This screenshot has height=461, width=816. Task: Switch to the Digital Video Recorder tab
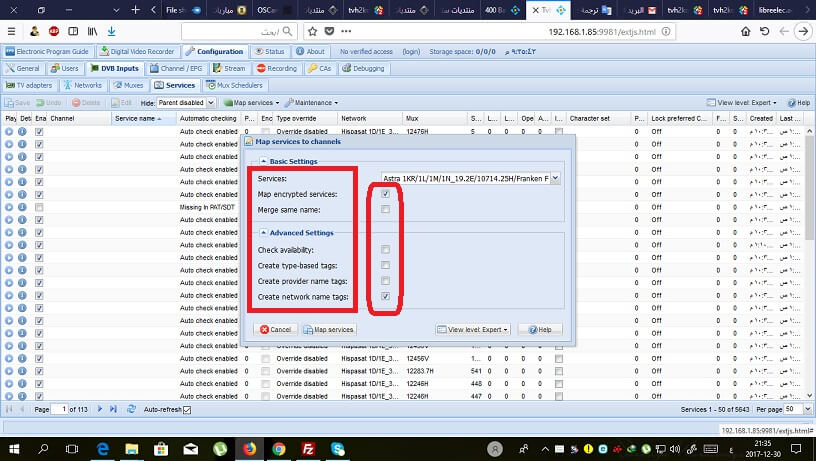[x=140, y=51]
